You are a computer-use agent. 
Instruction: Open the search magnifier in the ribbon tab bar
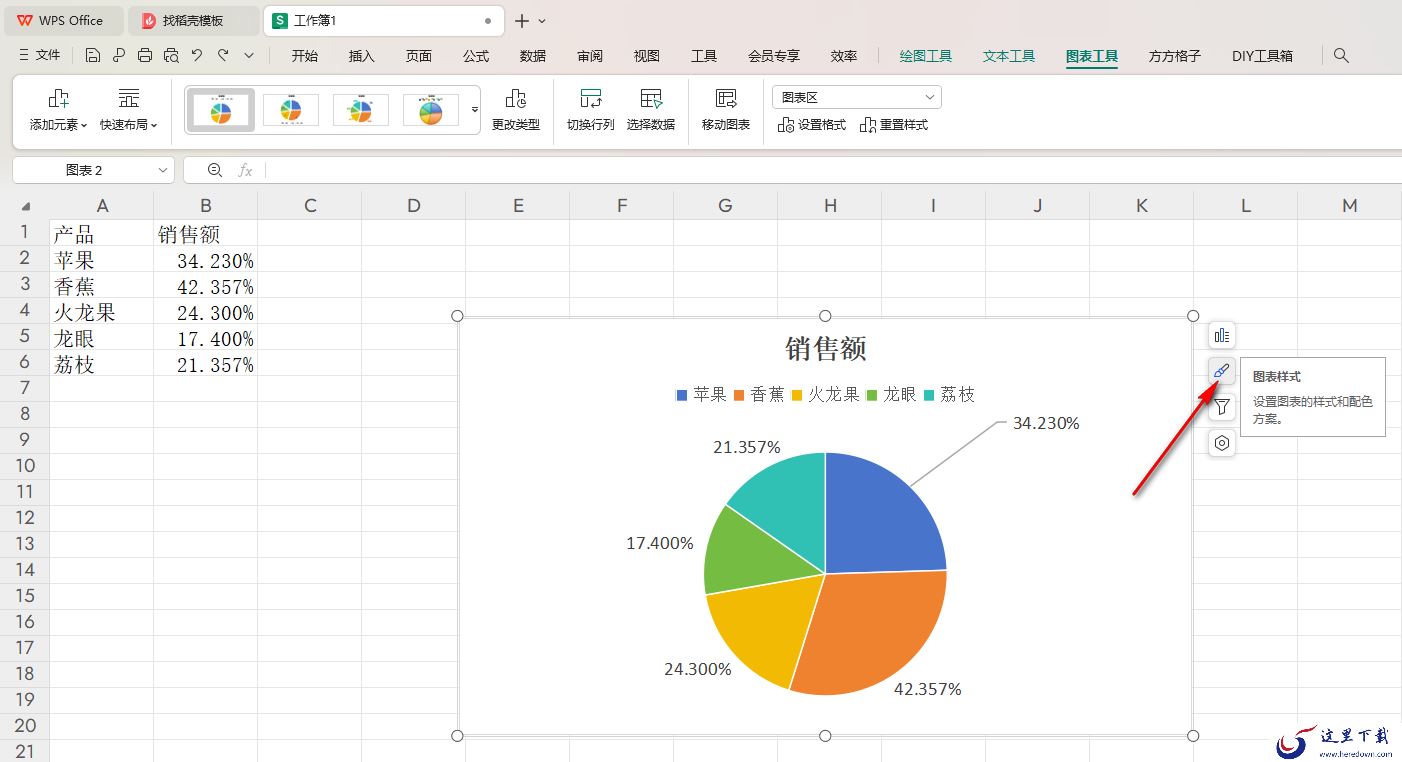(1342, 56)
